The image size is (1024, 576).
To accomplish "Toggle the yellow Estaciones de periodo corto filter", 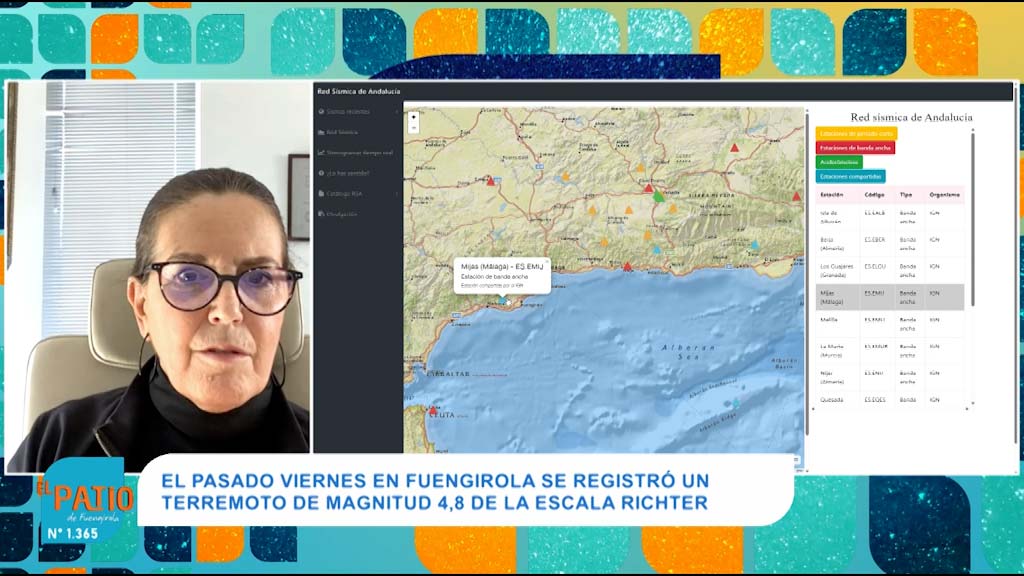I will [858, 133].
